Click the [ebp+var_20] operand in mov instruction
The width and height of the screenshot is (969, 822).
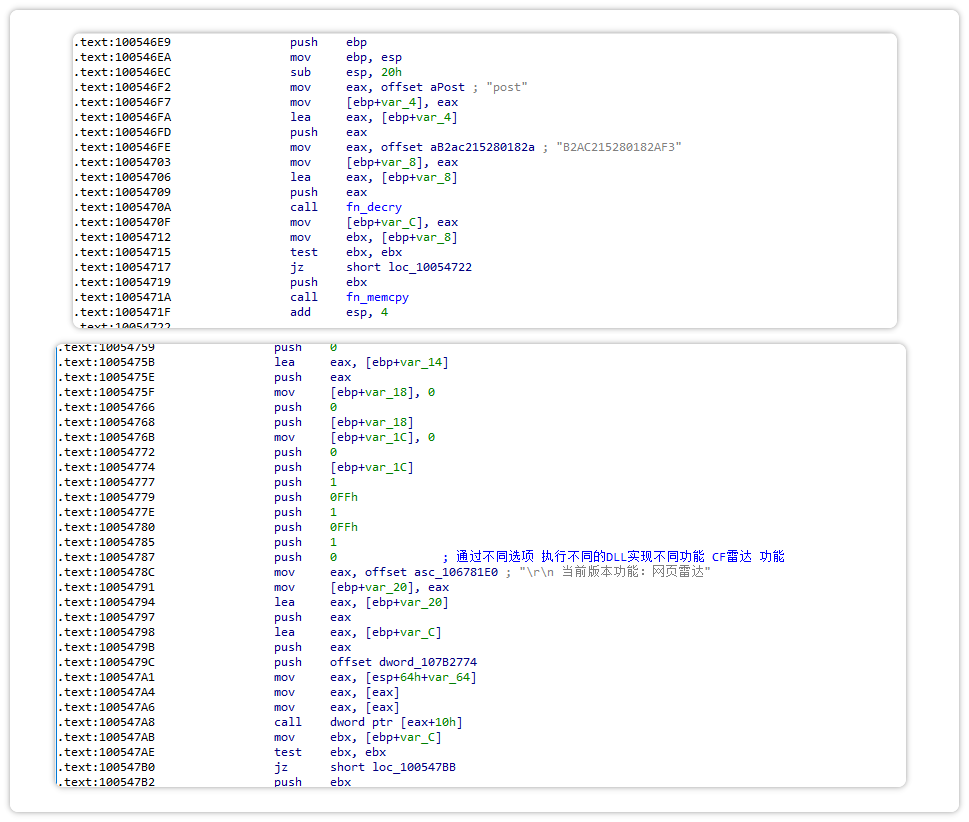point(372,587)
